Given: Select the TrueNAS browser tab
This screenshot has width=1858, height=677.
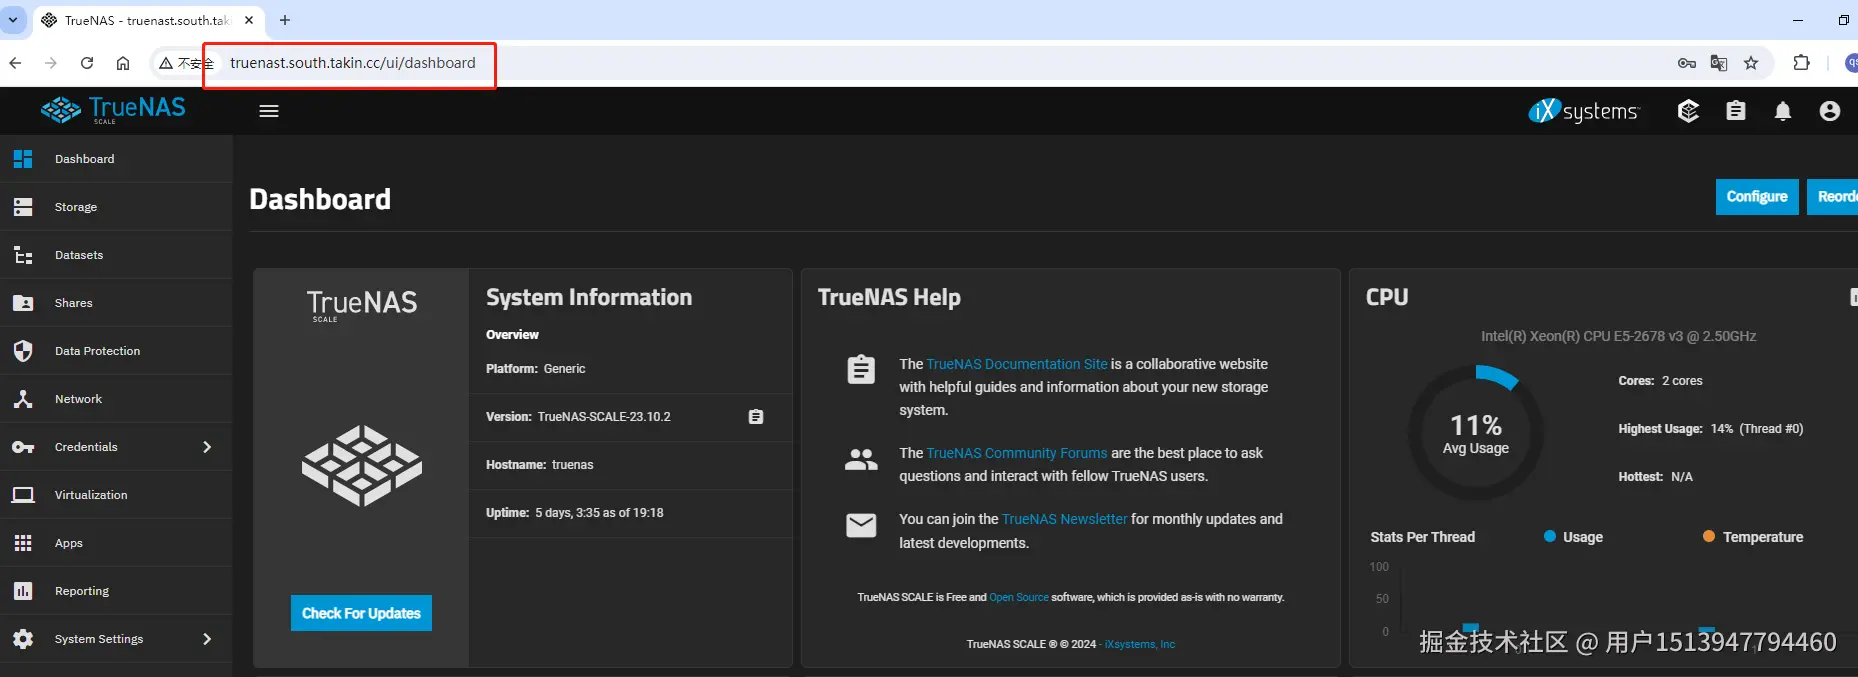Looking at the screenshot, I should coord(147,20).
